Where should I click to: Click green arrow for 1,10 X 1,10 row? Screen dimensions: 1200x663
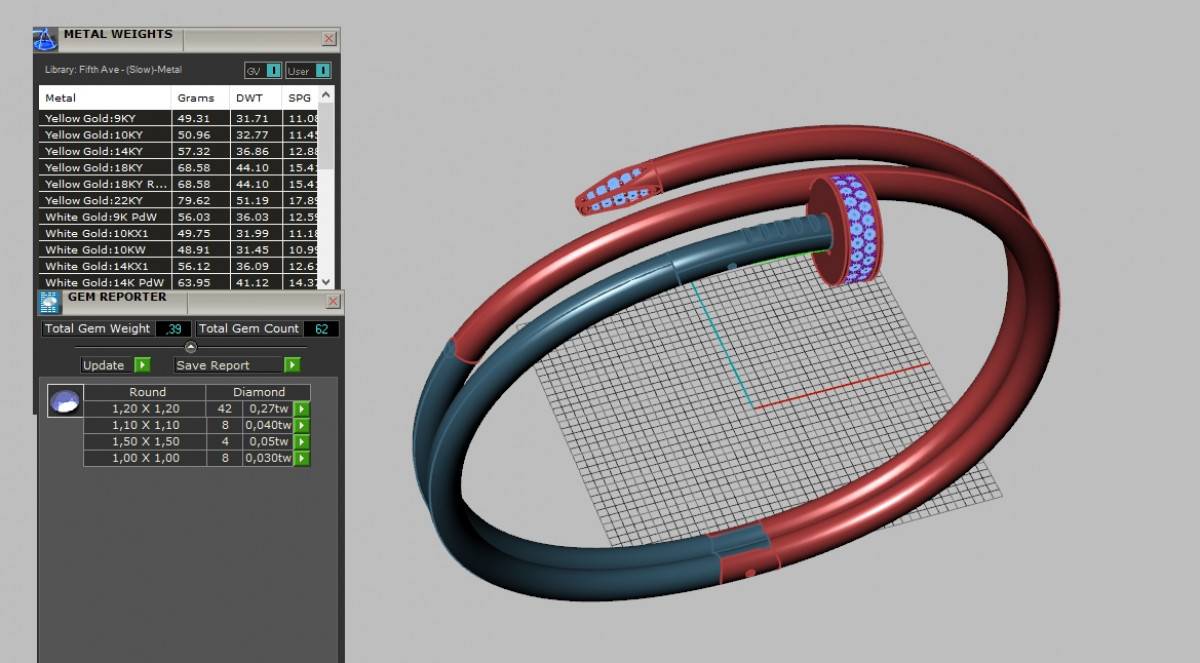301,426
